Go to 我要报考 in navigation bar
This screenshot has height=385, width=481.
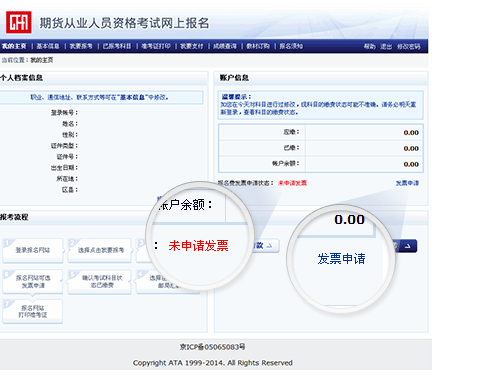[x=81, y=46]
